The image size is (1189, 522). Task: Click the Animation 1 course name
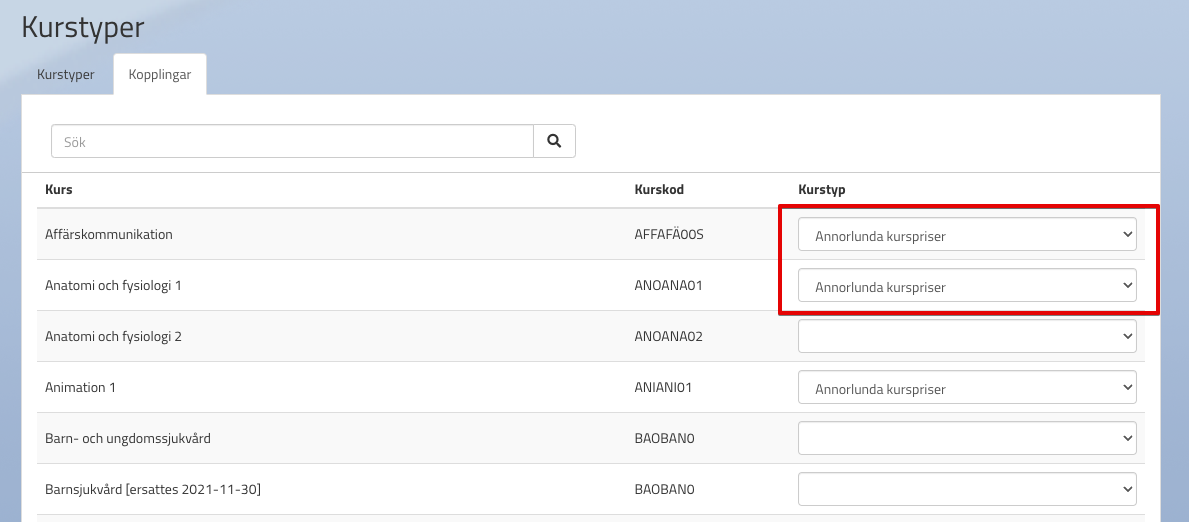tap(80, 388)
